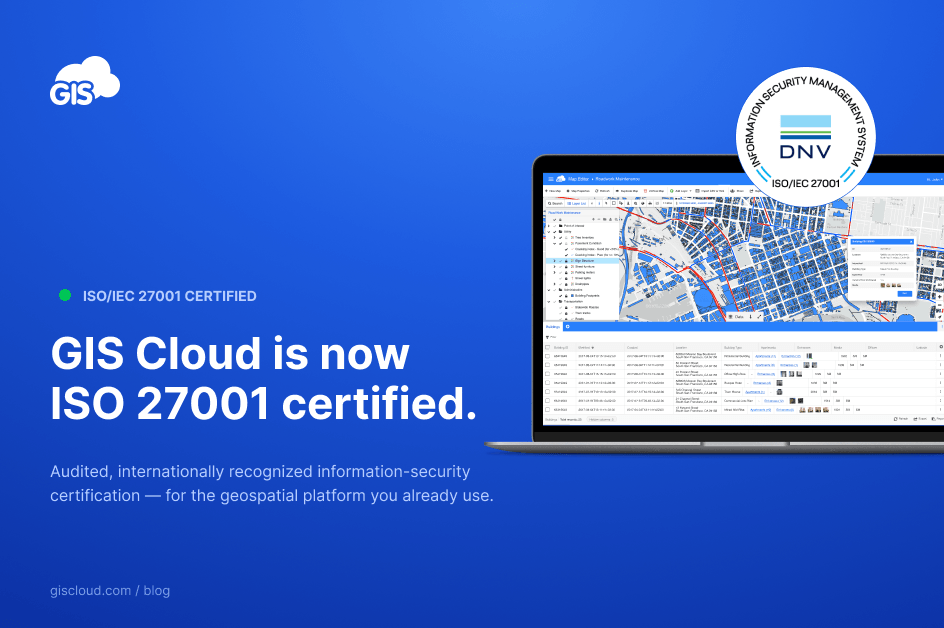Tick the select-all checkbox in the table header
The width and height of the screenshot is (944, 628).
pyautogui.click(x=547, y=347)
